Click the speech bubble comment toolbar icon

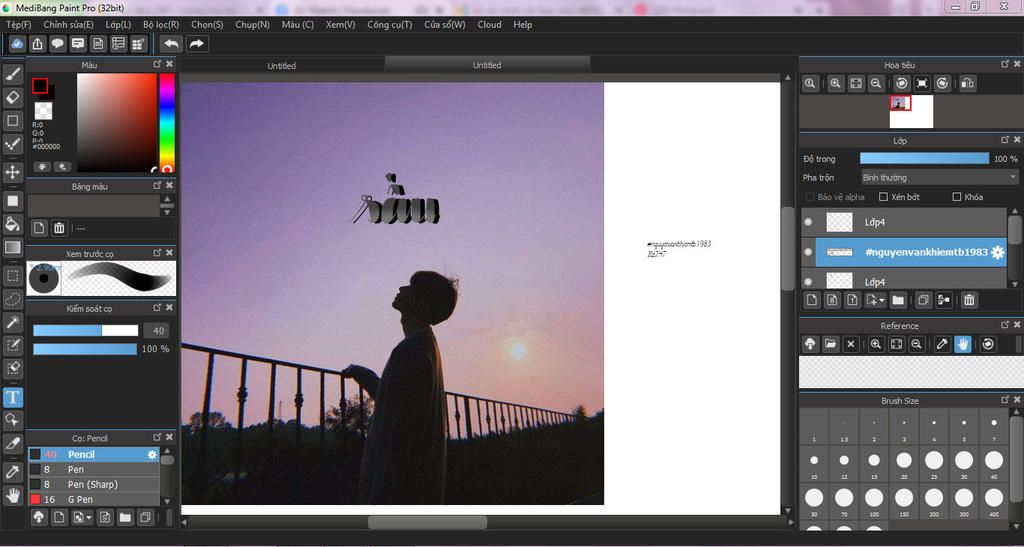58,44
